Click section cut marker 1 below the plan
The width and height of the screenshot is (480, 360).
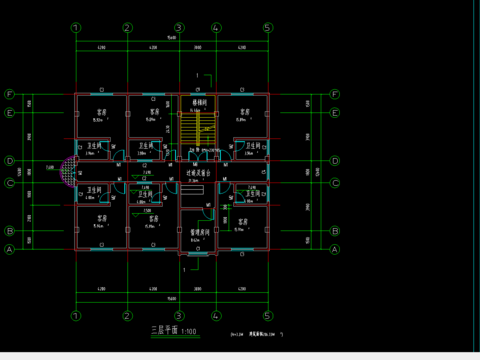click(x=191, y=264)
